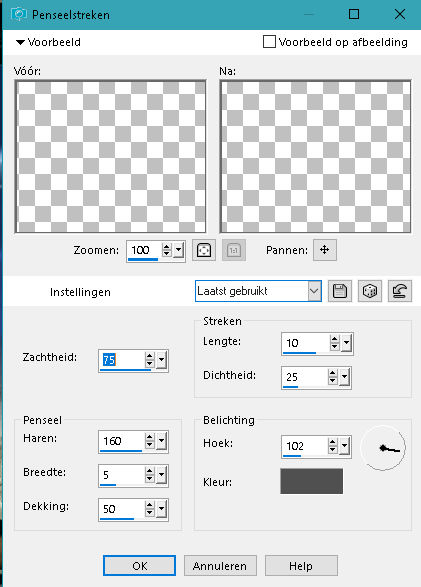Click the Pannen navigate crosshair icon
This screenshot has height=587, width=421.
(324, 250)
